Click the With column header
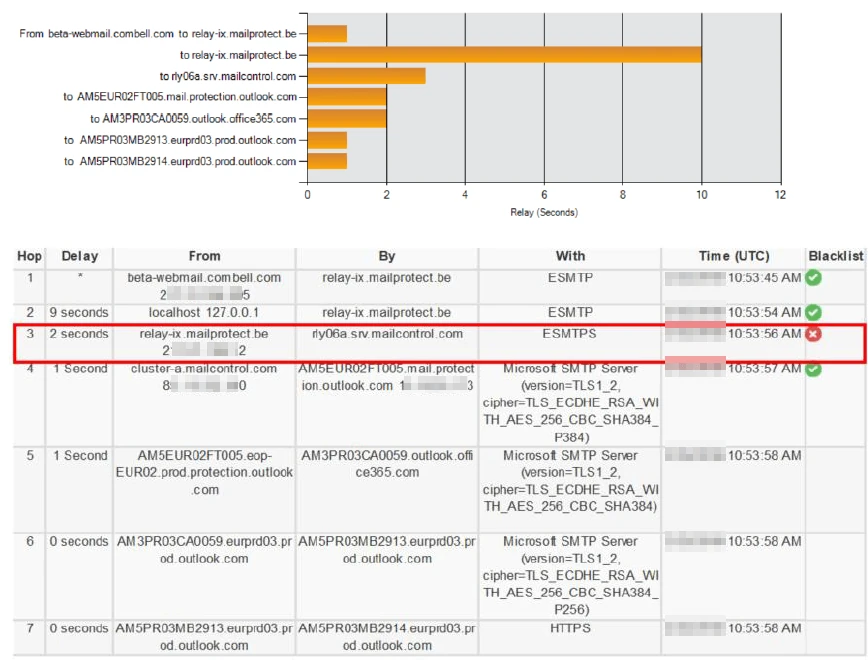868x660 pixels. 570,256
